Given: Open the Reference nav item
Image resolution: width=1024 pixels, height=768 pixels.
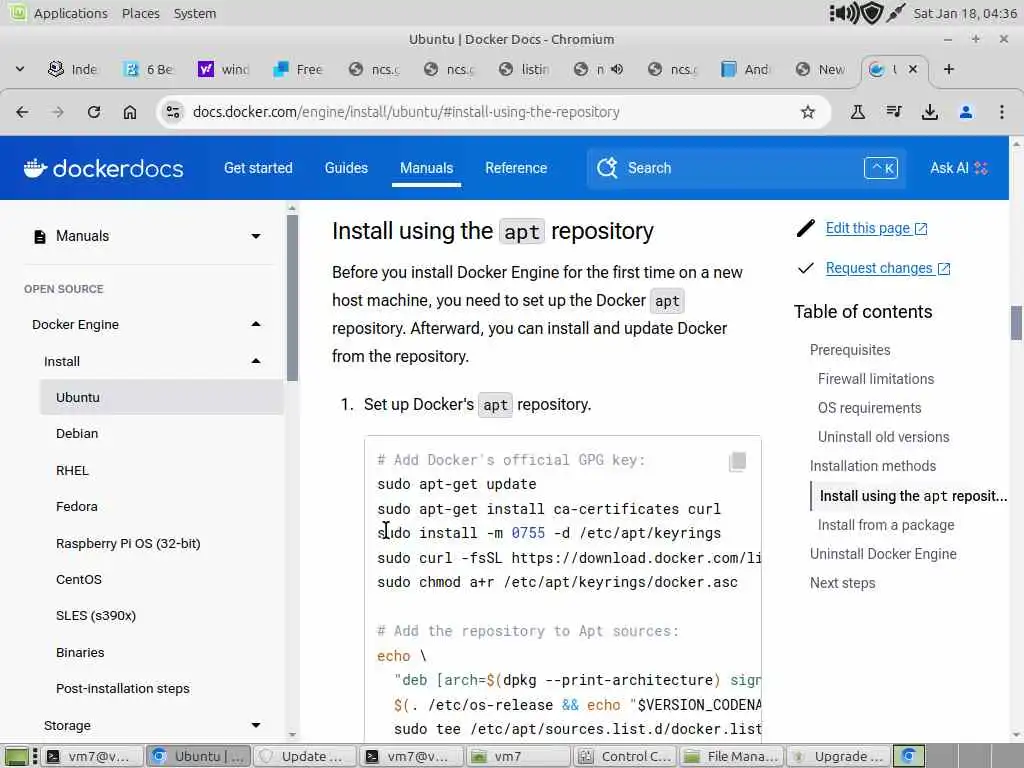Looking at the screenshot, I should 516,168.
